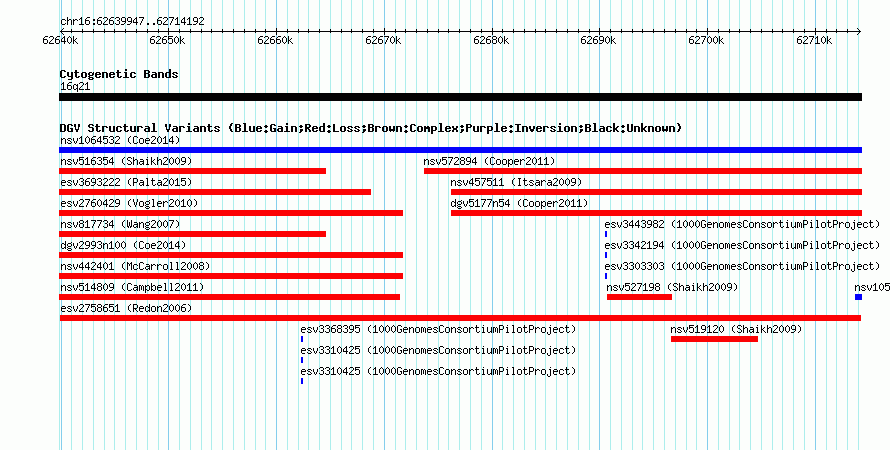
Task: Open the nsv1064532 (Coe2014) label
Action: (x=120, y=140)
